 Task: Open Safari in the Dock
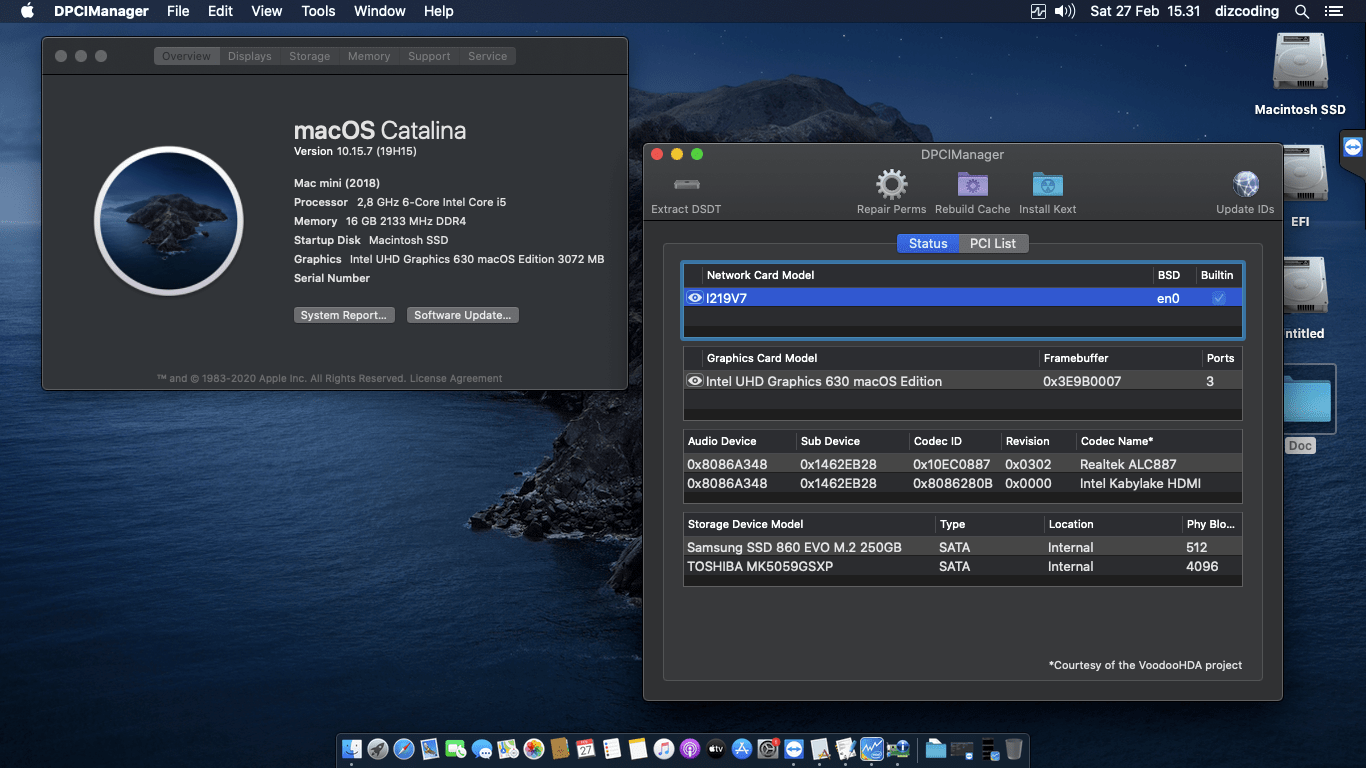404,749
